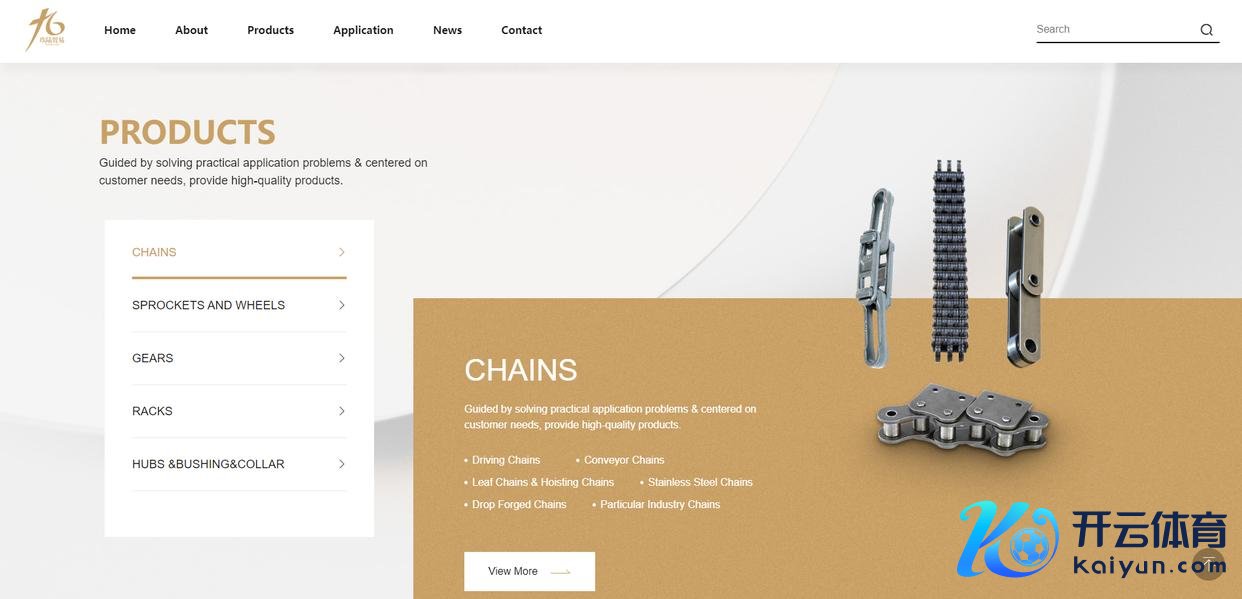The width and height of the screenshot is (1242, 599).
Task: Open the Products menu item
Action: click(x=270, y=30)
